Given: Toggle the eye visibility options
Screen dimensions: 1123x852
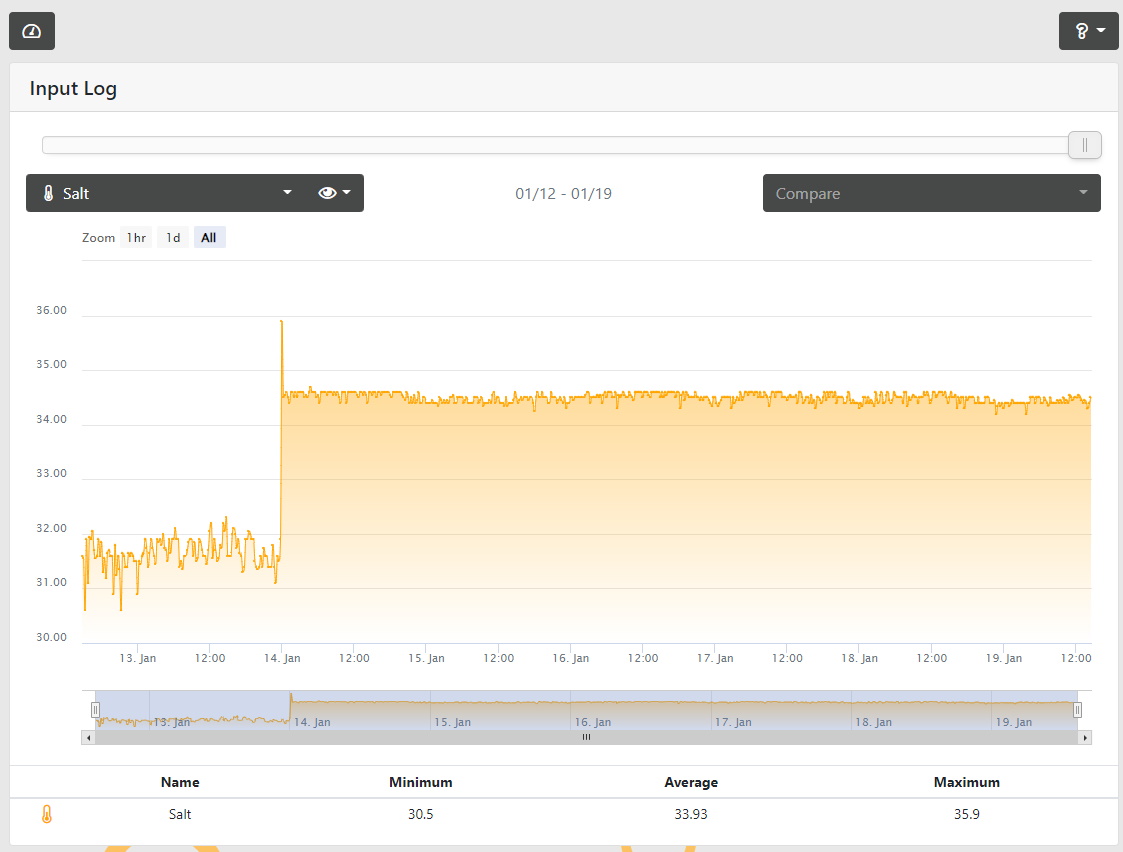Looking at the screenshot, I should point(327,193).
